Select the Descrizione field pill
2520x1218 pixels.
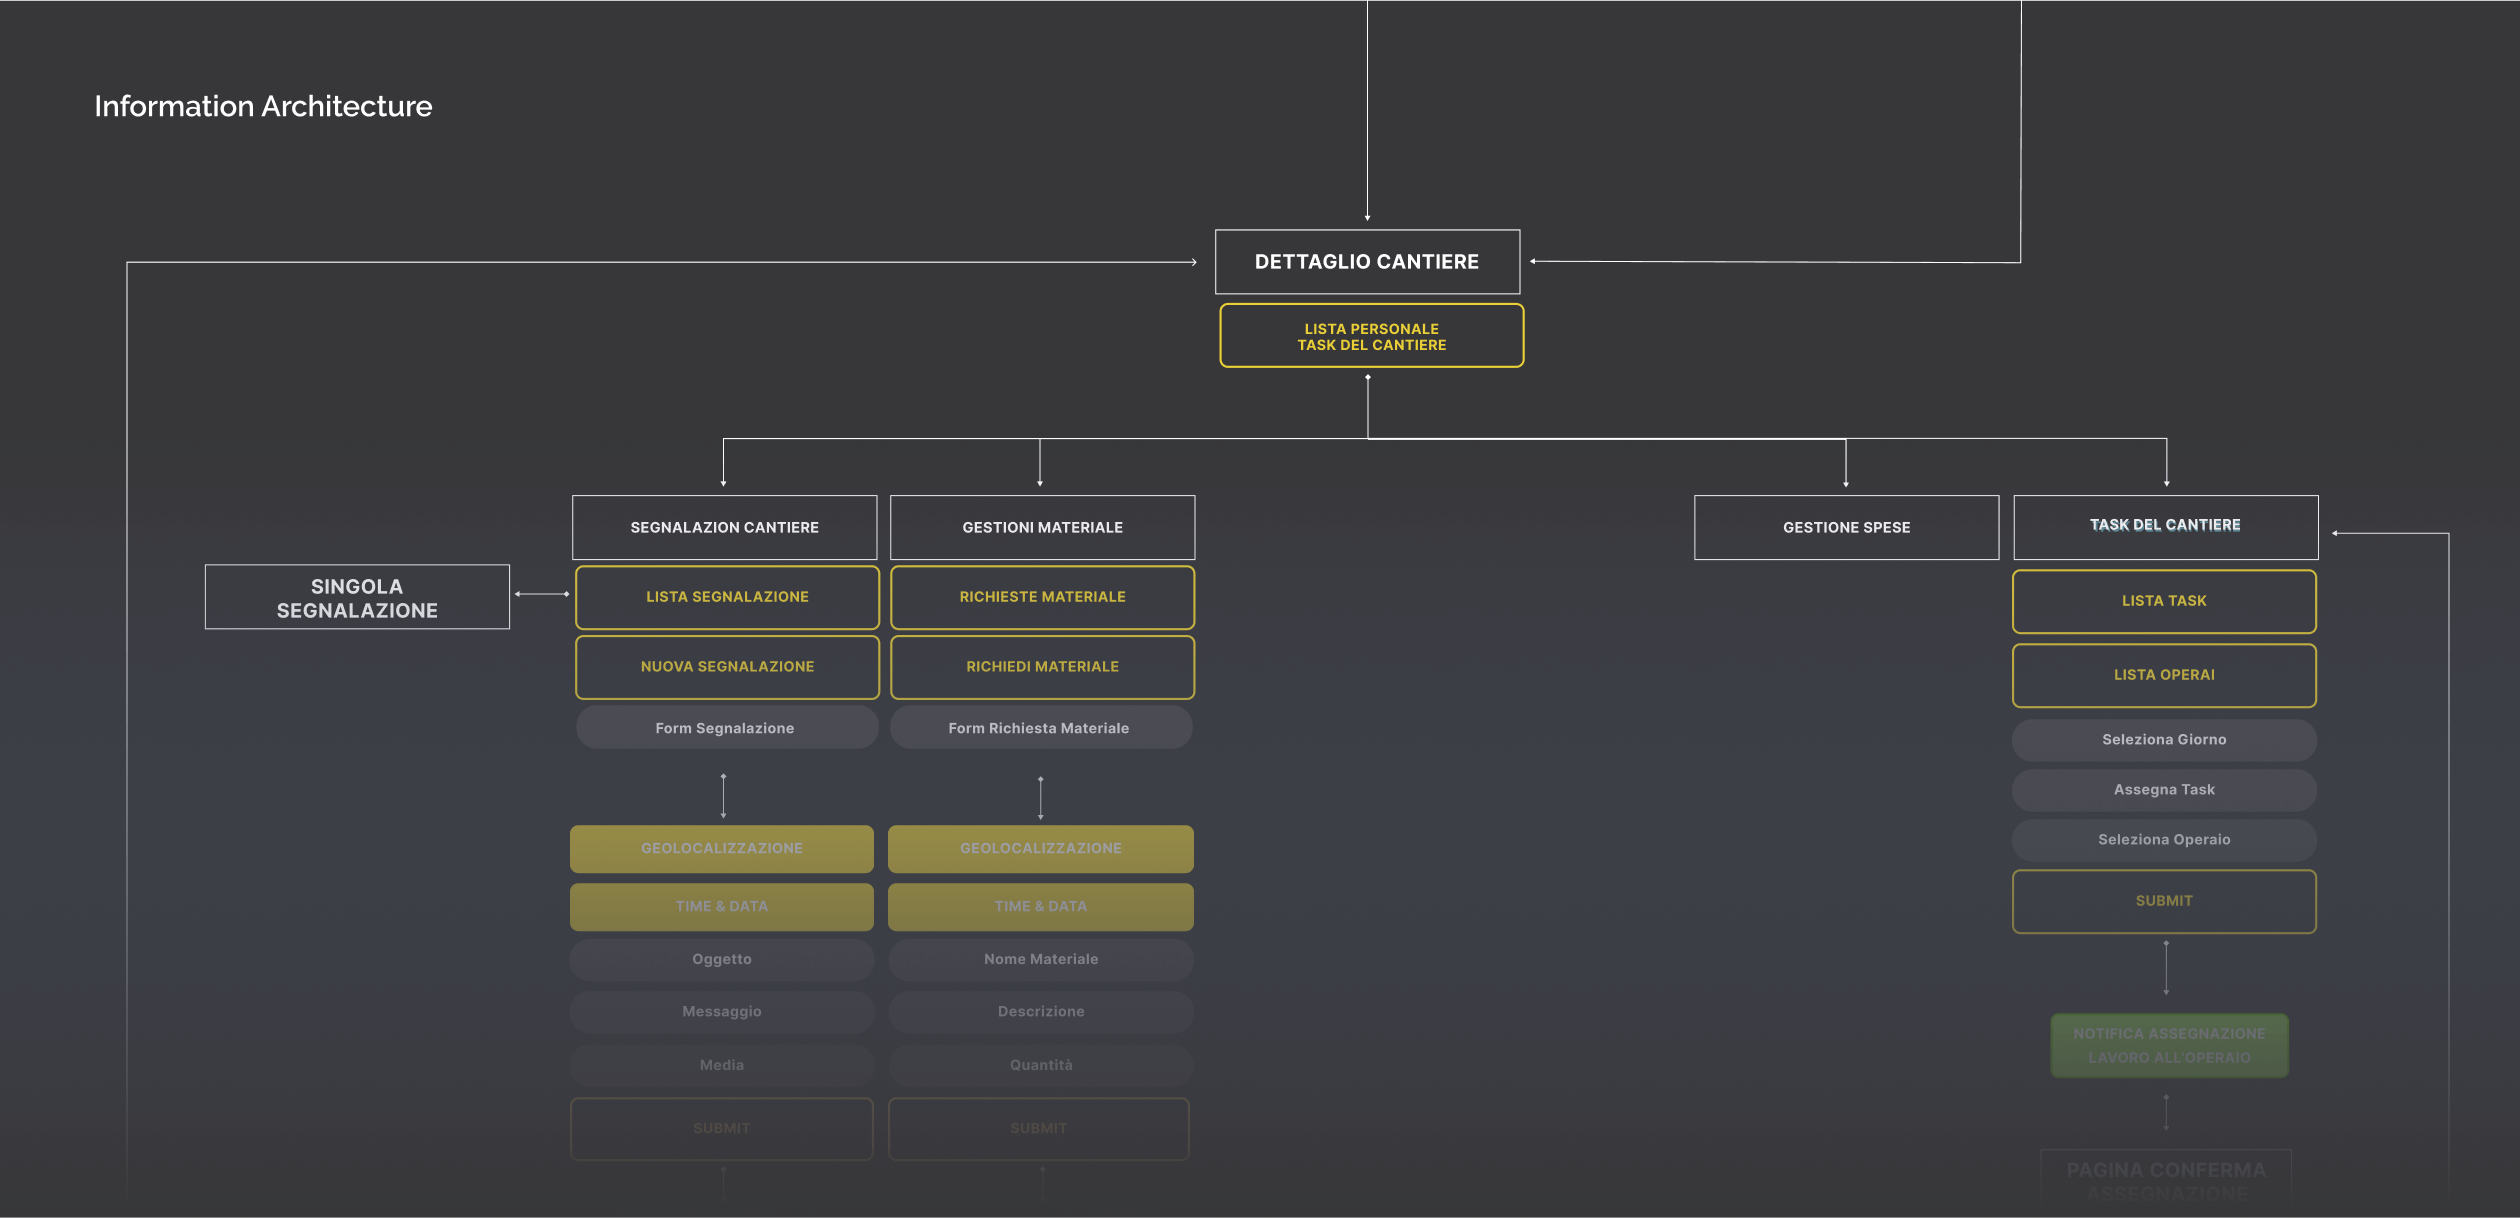pos(1040,1012)
